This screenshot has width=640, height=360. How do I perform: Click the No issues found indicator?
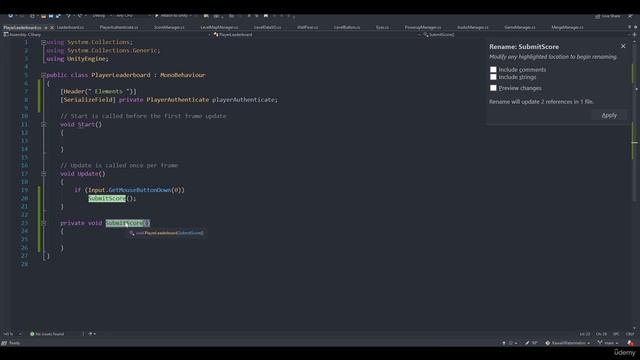(47, 334)
